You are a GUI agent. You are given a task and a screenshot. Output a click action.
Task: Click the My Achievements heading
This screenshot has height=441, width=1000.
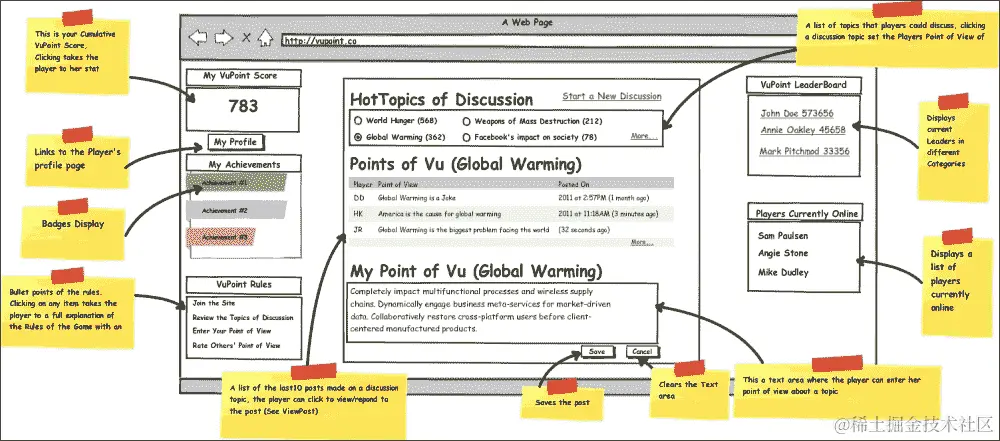coord(244,165)
